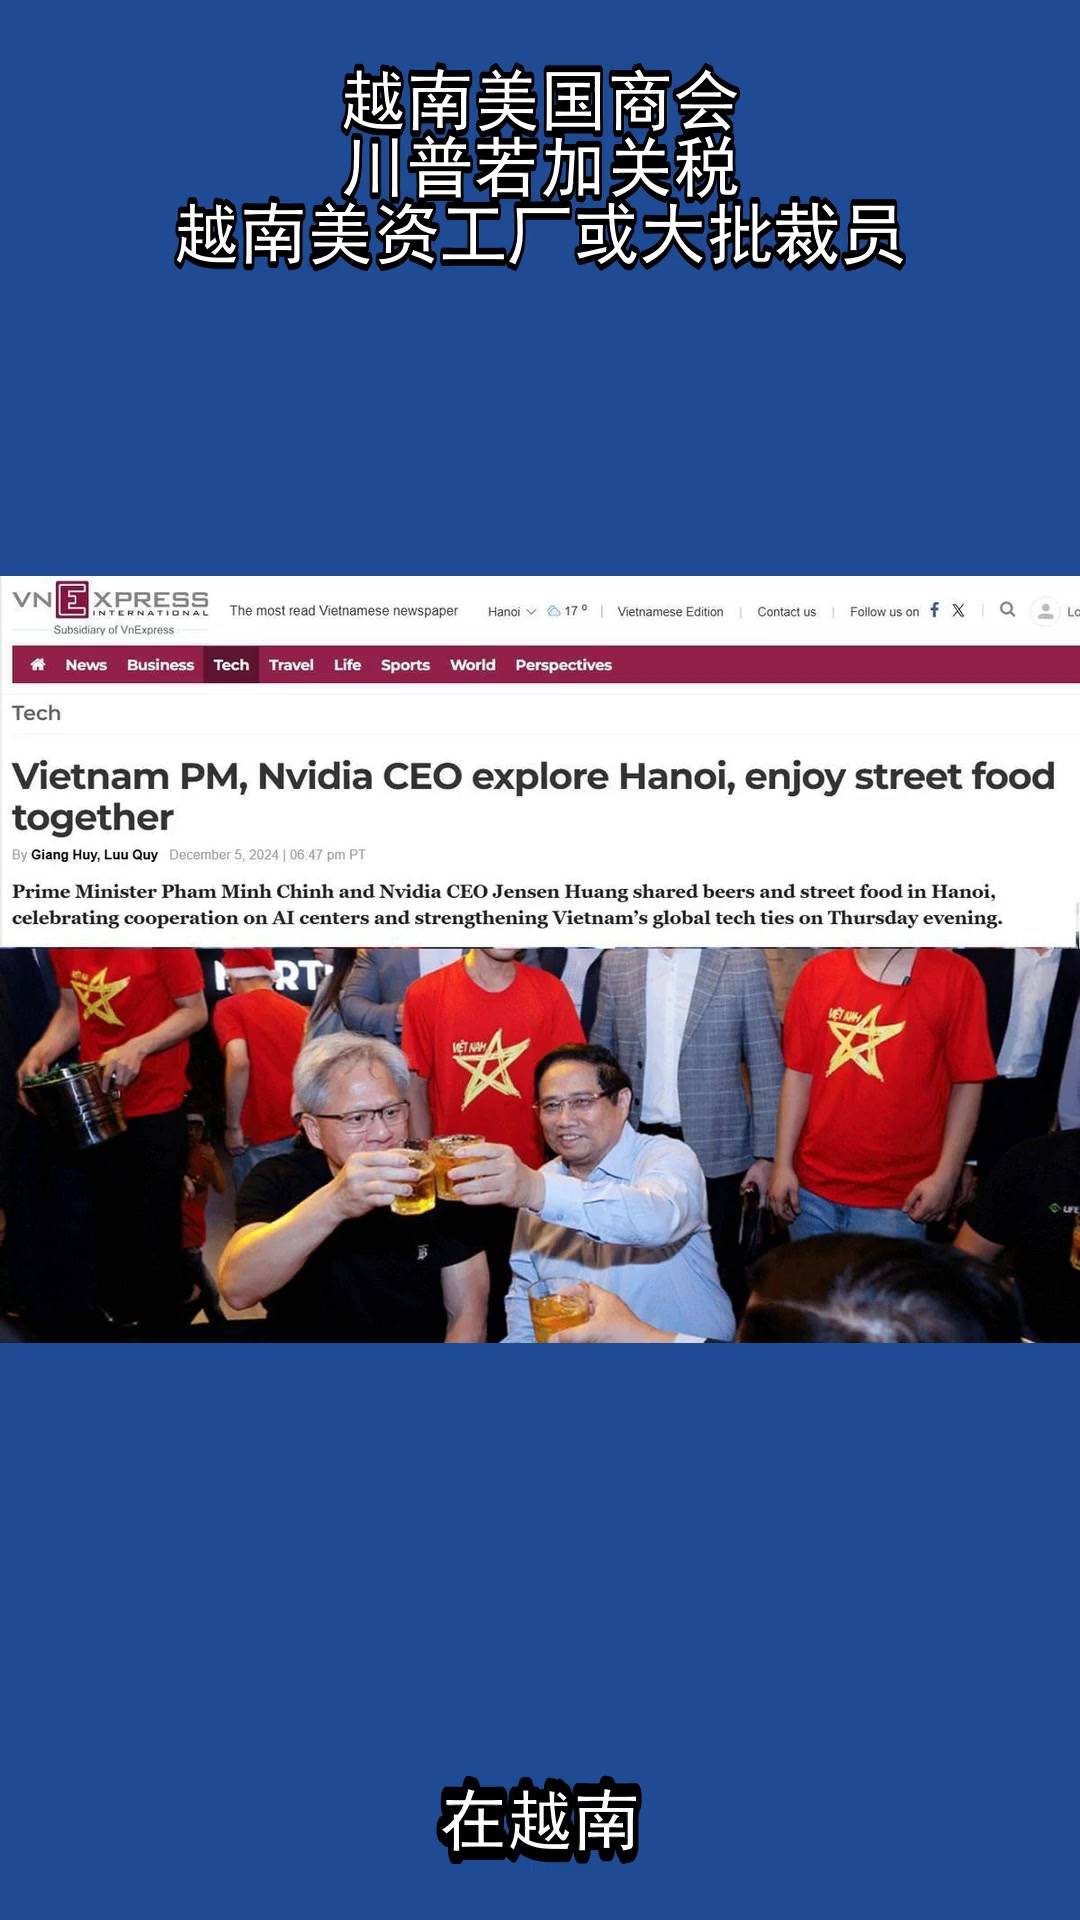
Task: Open the World section
Action: [472, 665]
